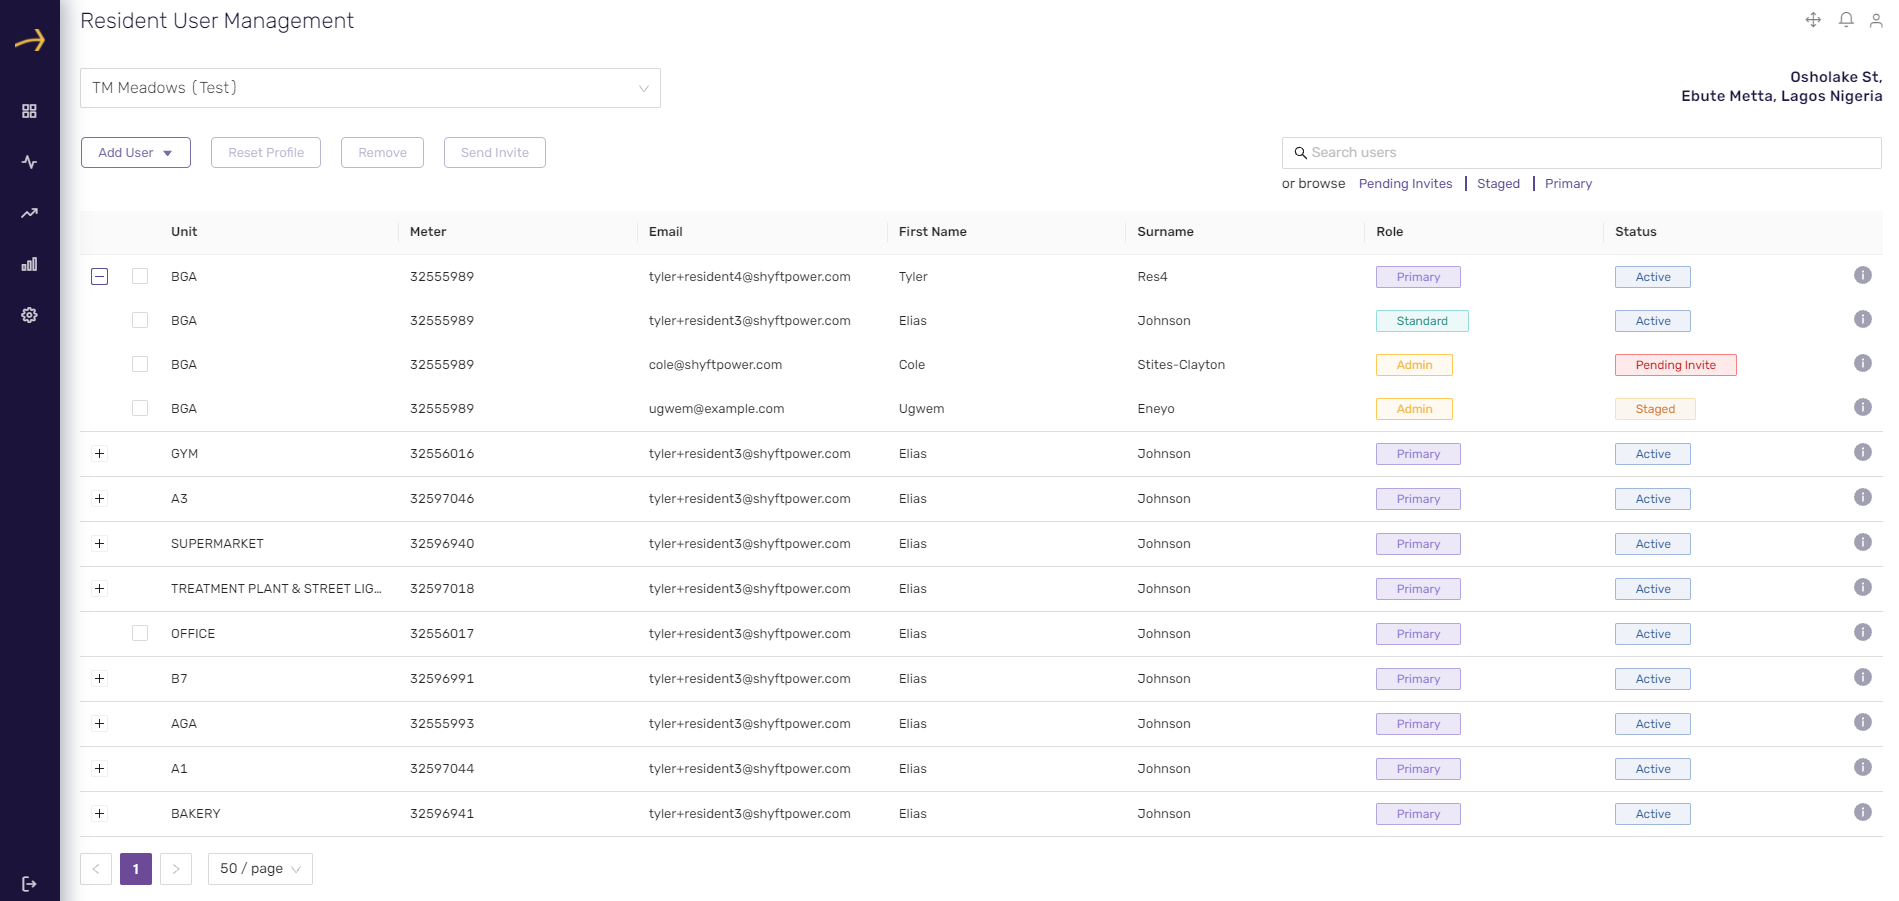The image size is (1899, 901).
Task: Go to page 1 in pagination
Action: [x=136, y=869]
